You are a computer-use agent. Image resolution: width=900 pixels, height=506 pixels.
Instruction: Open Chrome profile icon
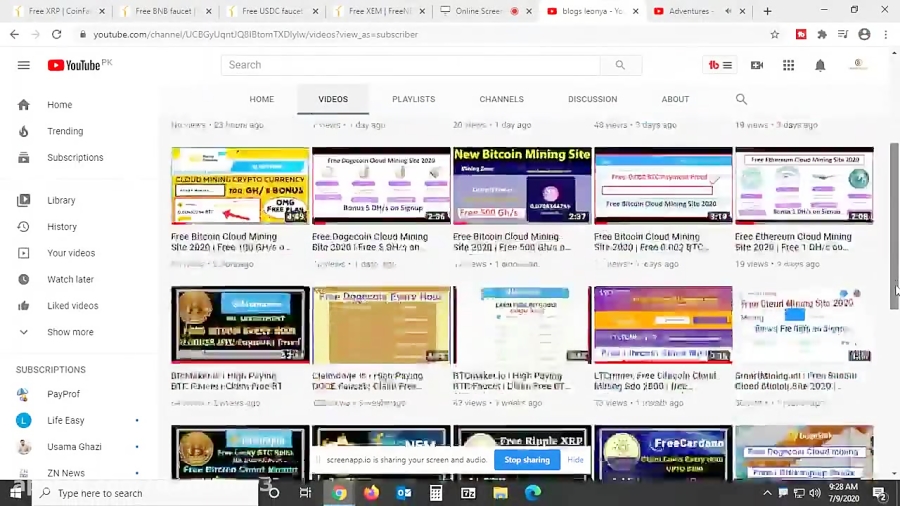(864, 34)
